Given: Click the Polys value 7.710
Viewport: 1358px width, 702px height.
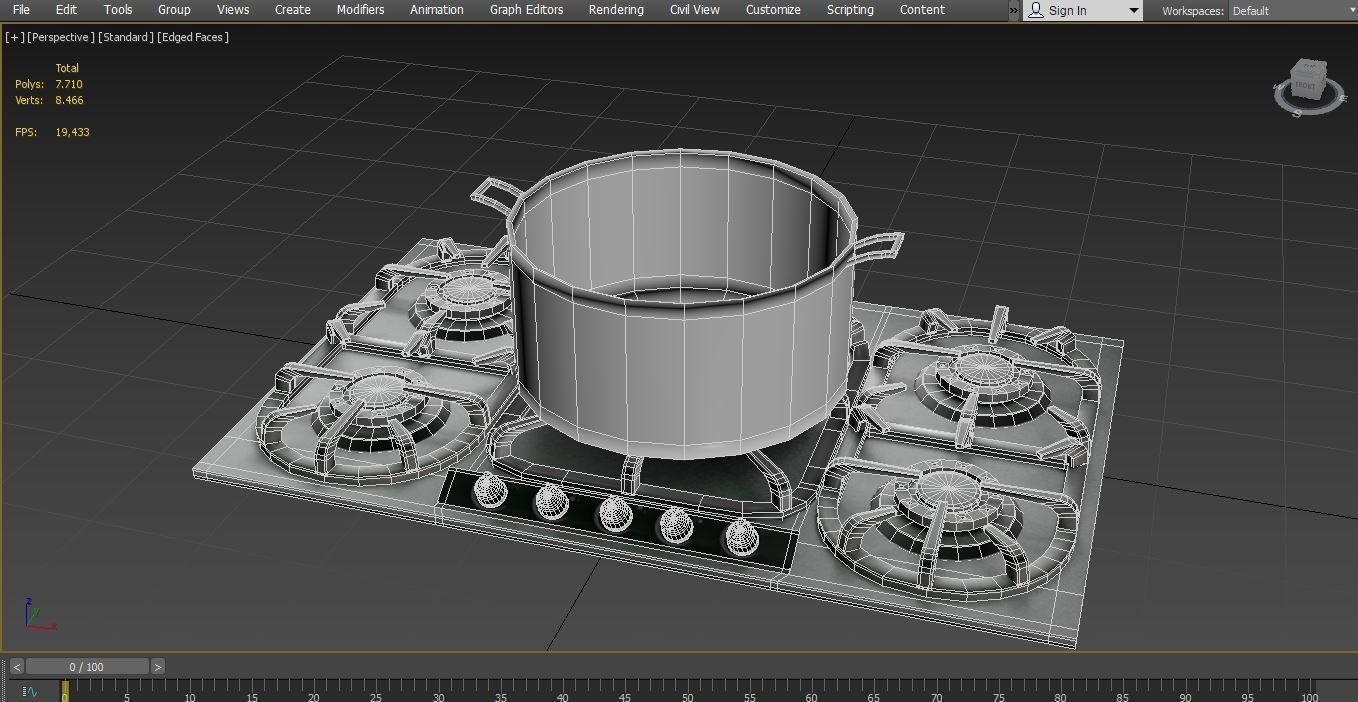Looking at the screenshot, I should [x=69, y=84].
